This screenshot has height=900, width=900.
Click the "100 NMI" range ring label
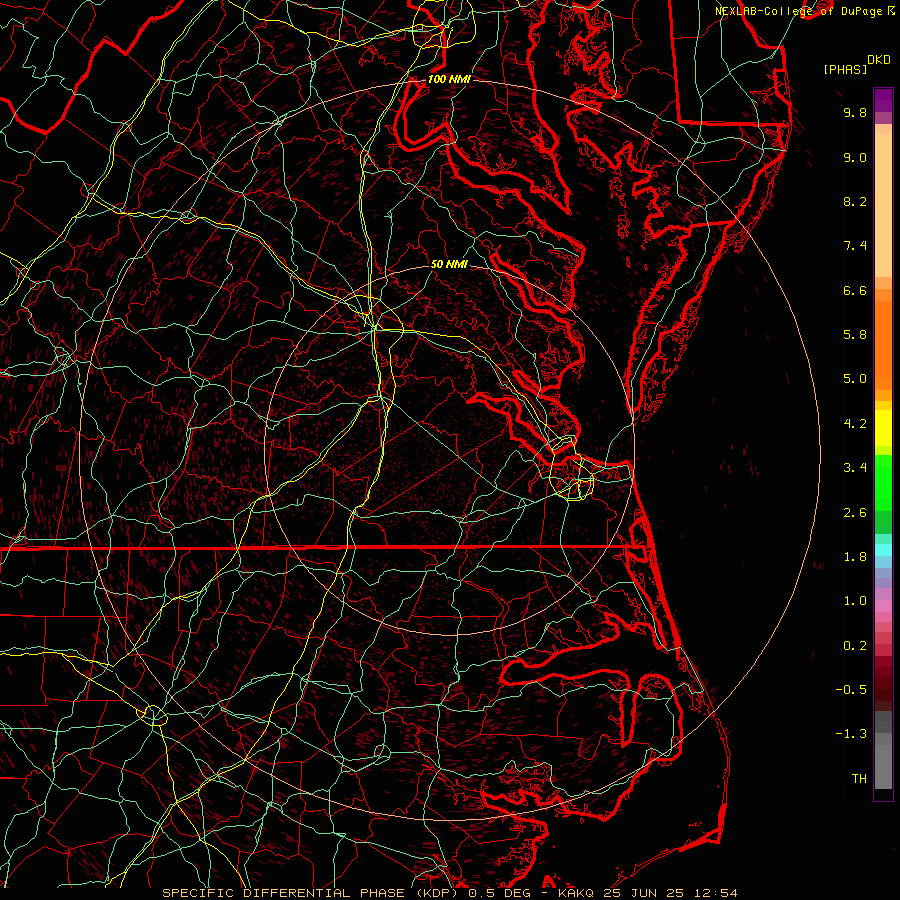pyautogui.click(x=449, y=79)
